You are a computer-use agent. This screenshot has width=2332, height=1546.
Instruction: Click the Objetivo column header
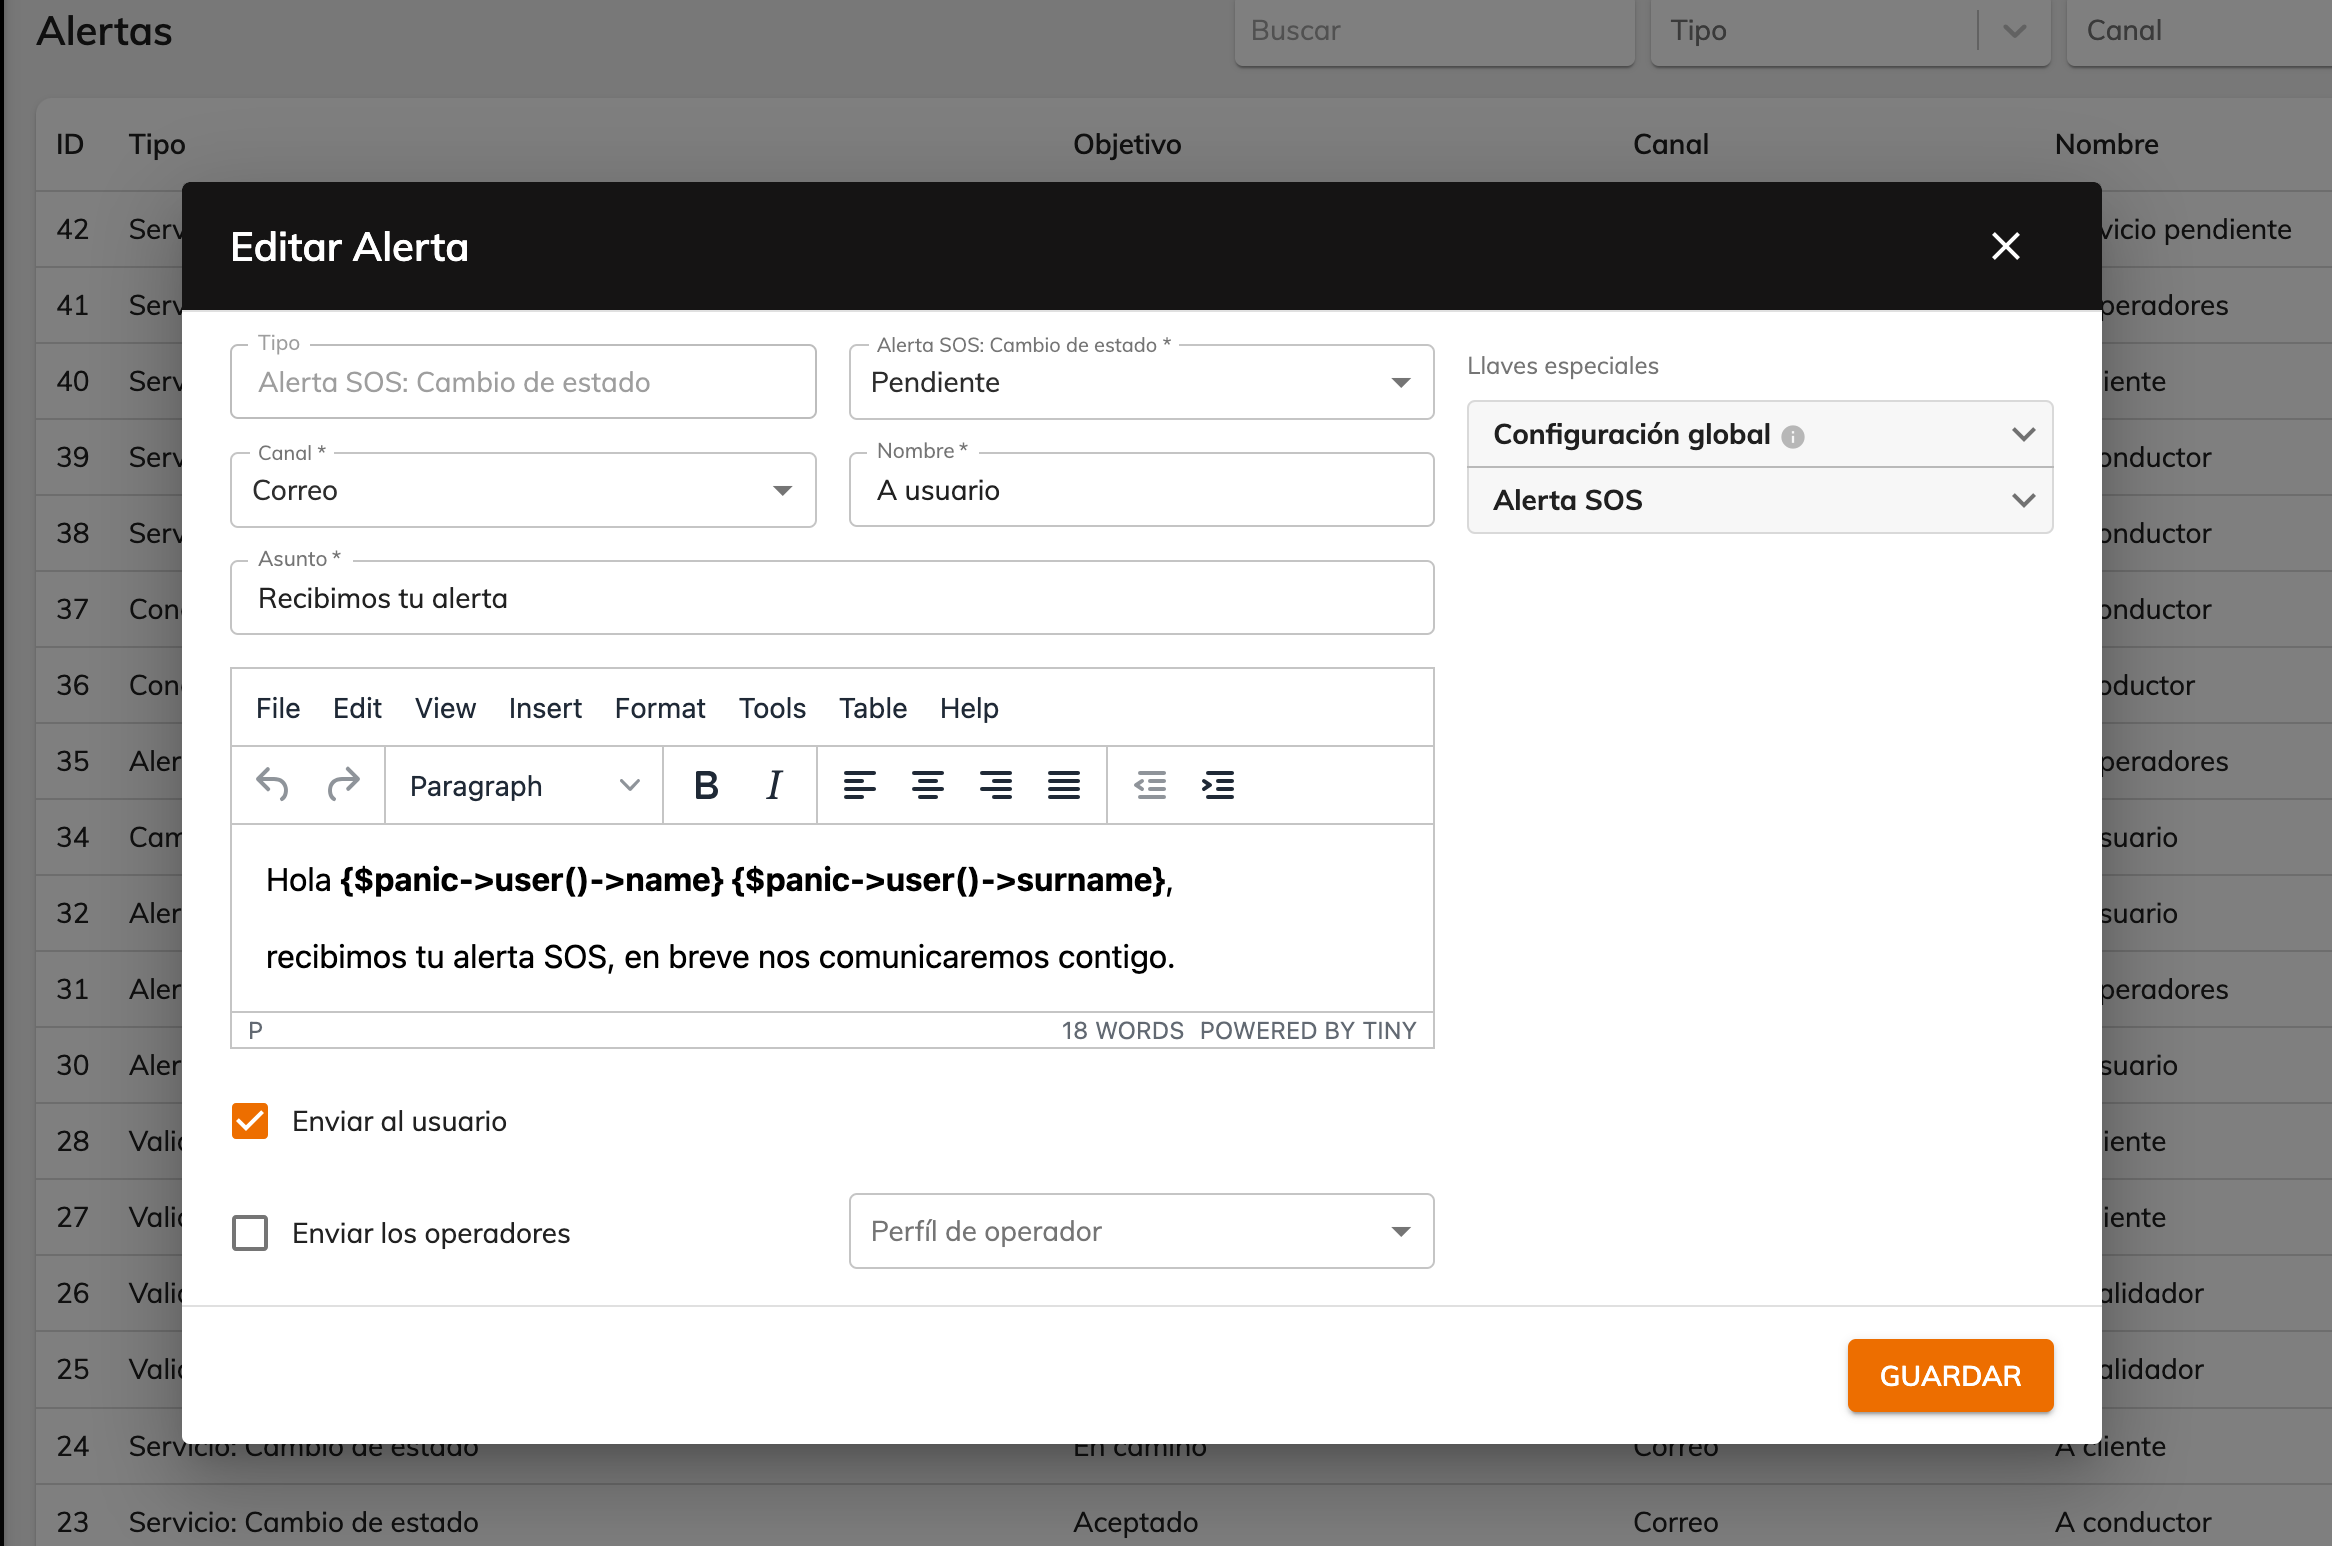coord(1127,144)
